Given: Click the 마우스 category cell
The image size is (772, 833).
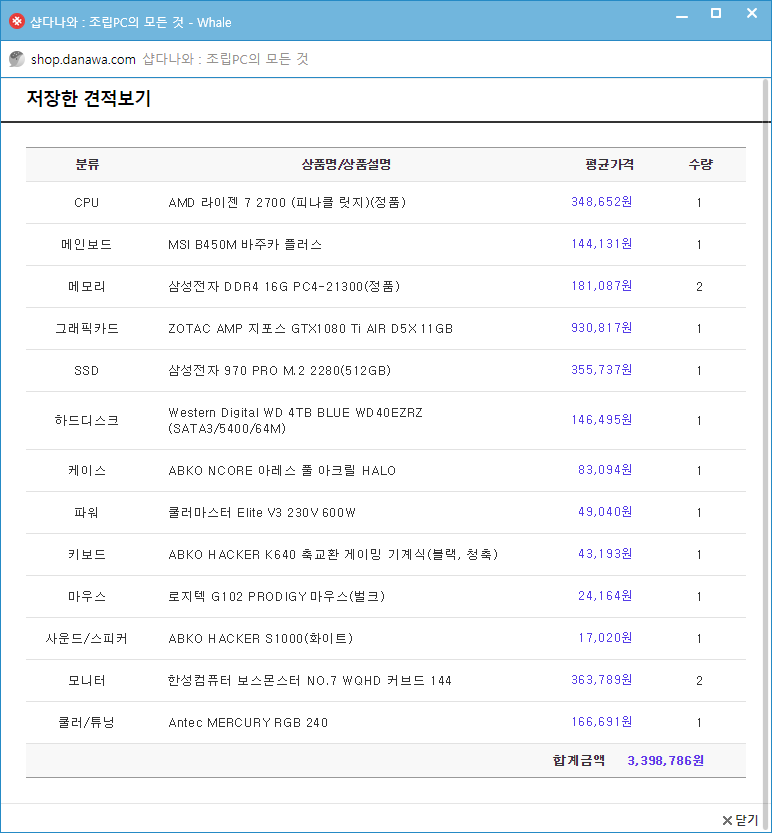Looking at the screenshot, I should [87, 596].
